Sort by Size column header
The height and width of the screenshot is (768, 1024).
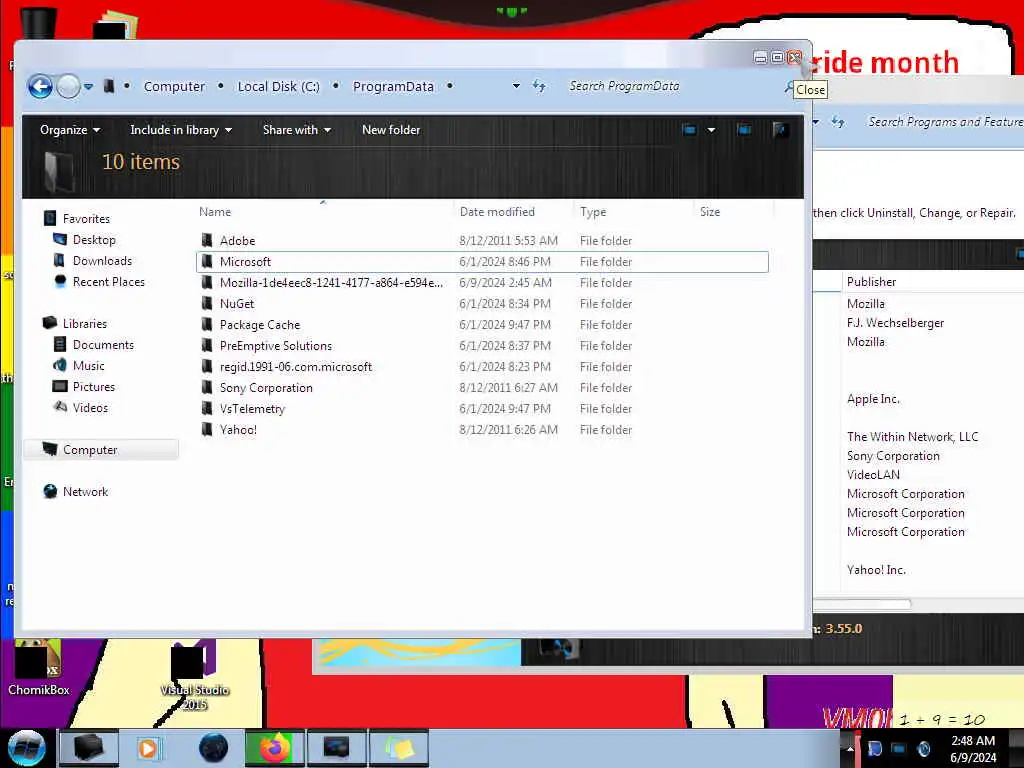pos(710,212)
